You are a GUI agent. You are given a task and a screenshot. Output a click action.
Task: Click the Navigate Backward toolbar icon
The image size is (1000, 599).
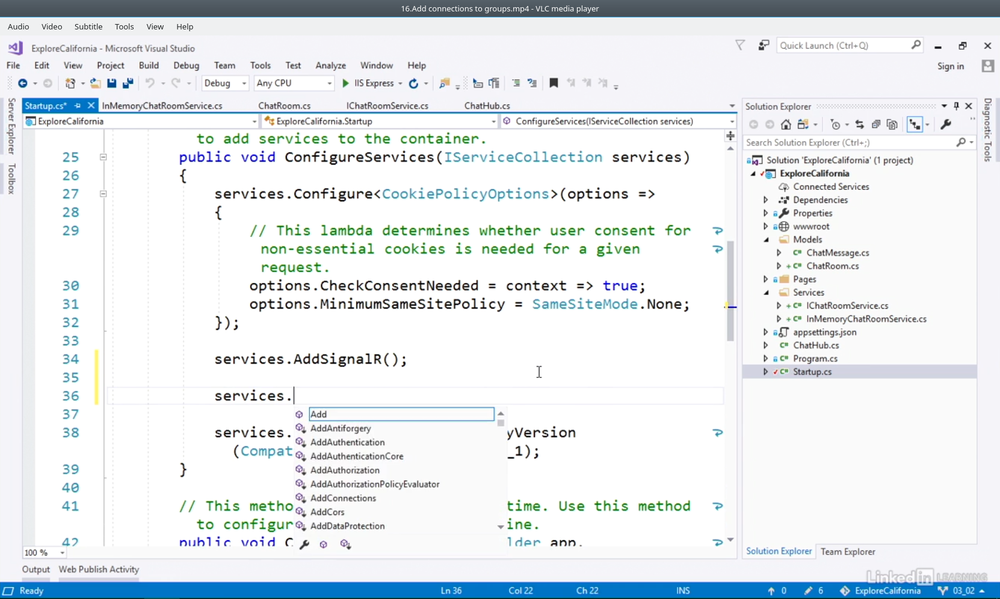pos(22,84)
